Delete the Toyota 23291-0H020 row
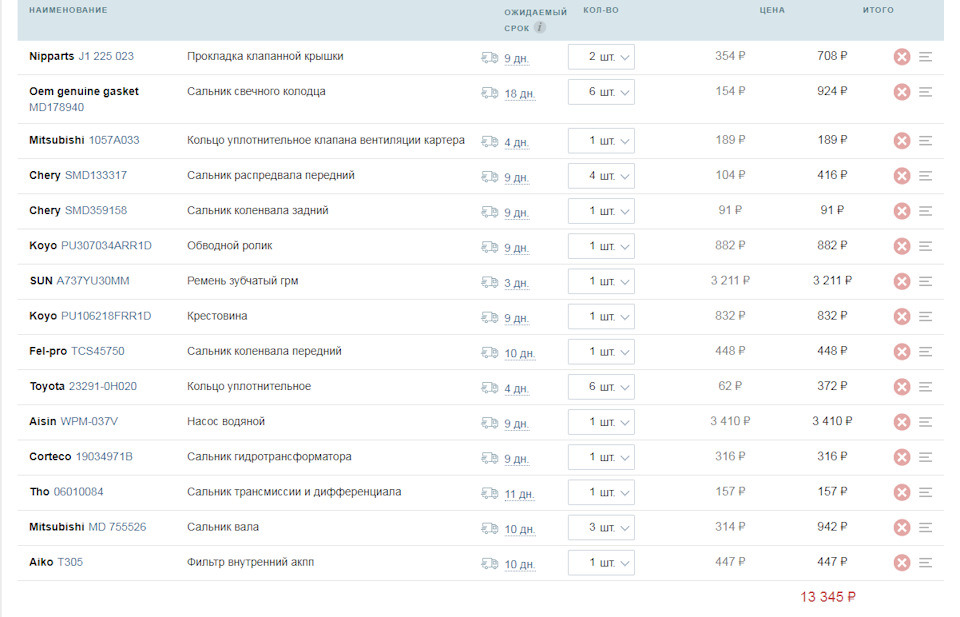960x617 pixels. click(x=901, y=387)
